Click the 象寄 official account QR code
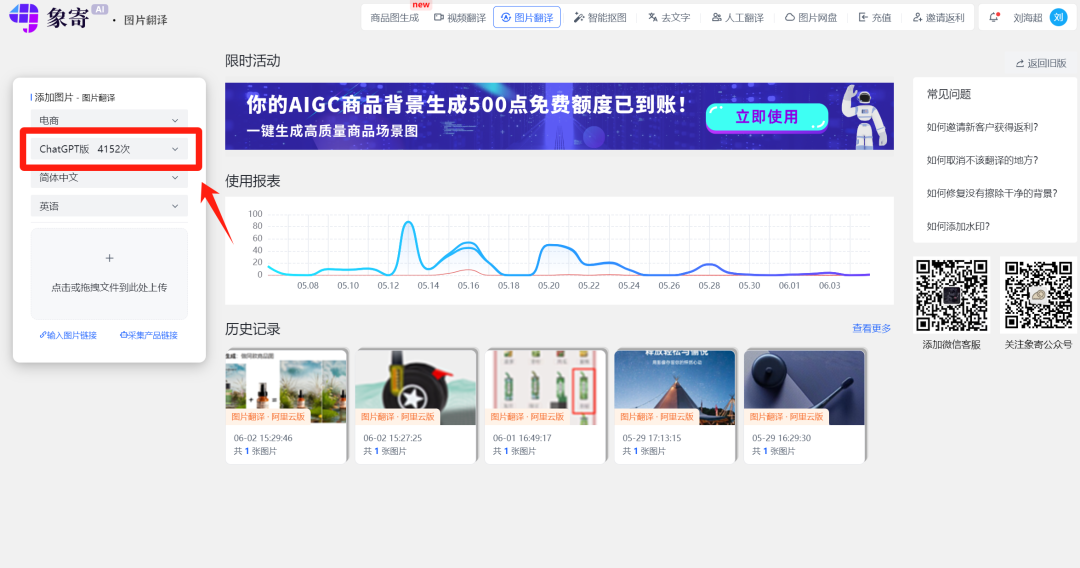The image size is (1080, 568). [x=1038, y=295]
